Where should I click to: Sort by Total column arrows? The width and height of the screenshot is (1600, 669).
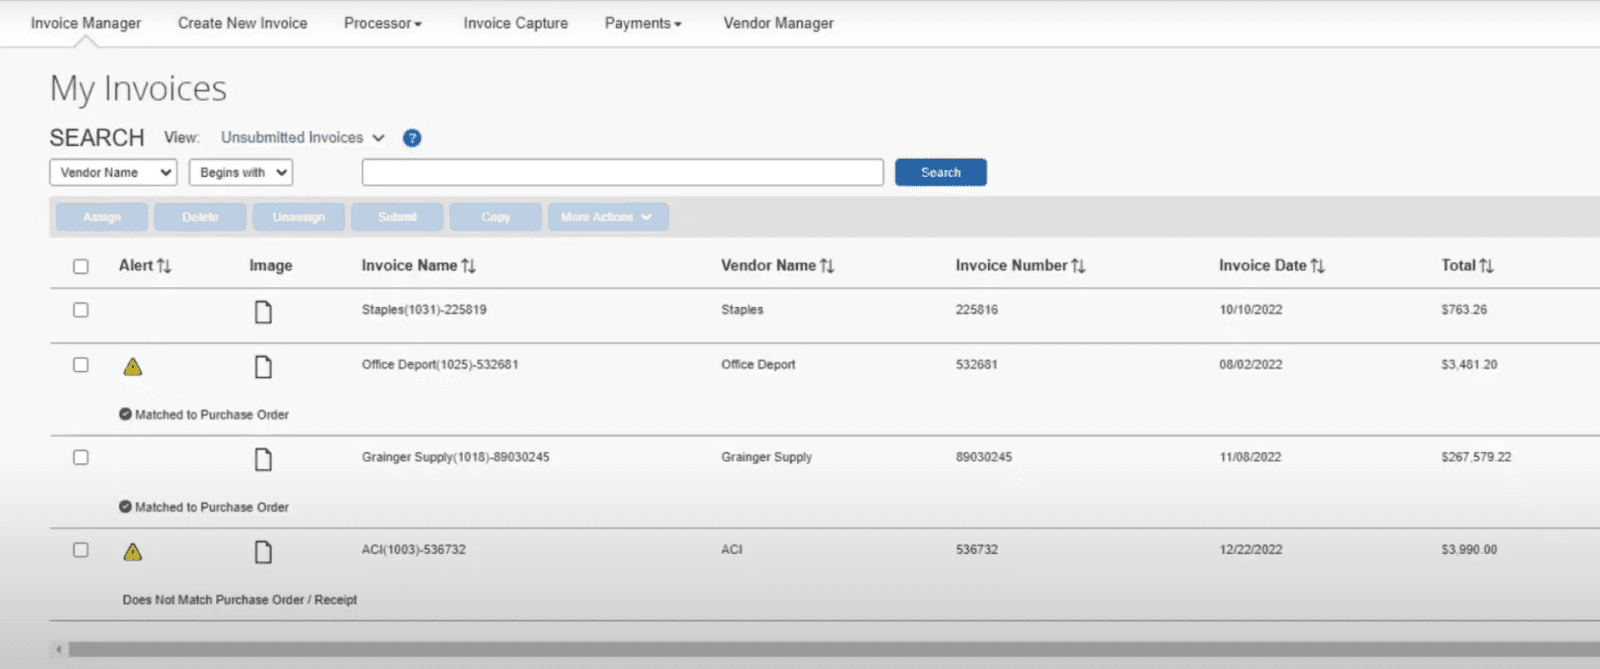coord(1487,266)
